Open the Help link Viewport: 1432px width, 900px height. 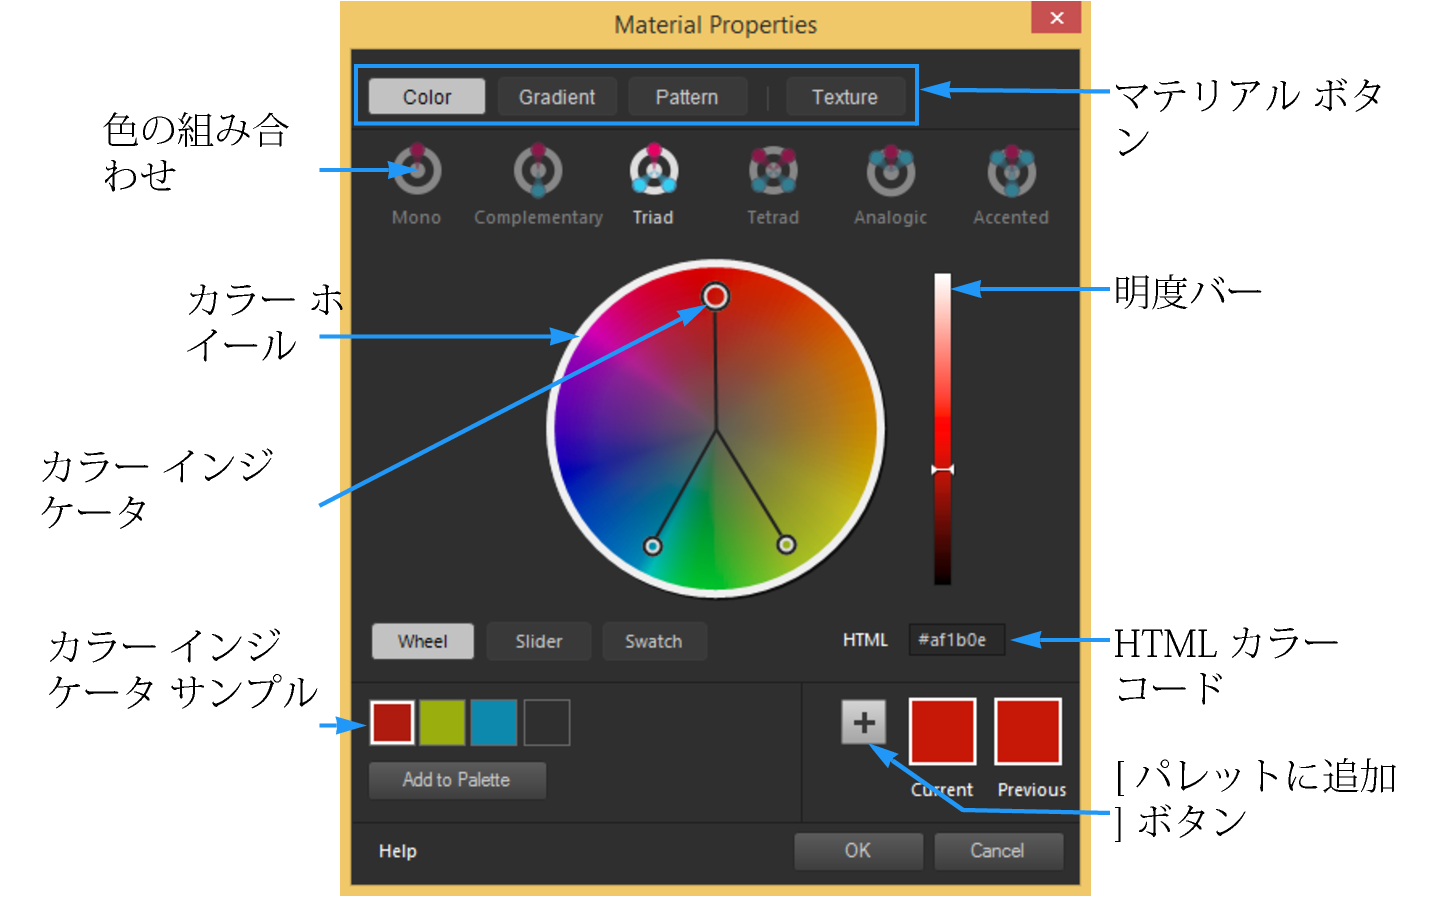coord(398,851)
